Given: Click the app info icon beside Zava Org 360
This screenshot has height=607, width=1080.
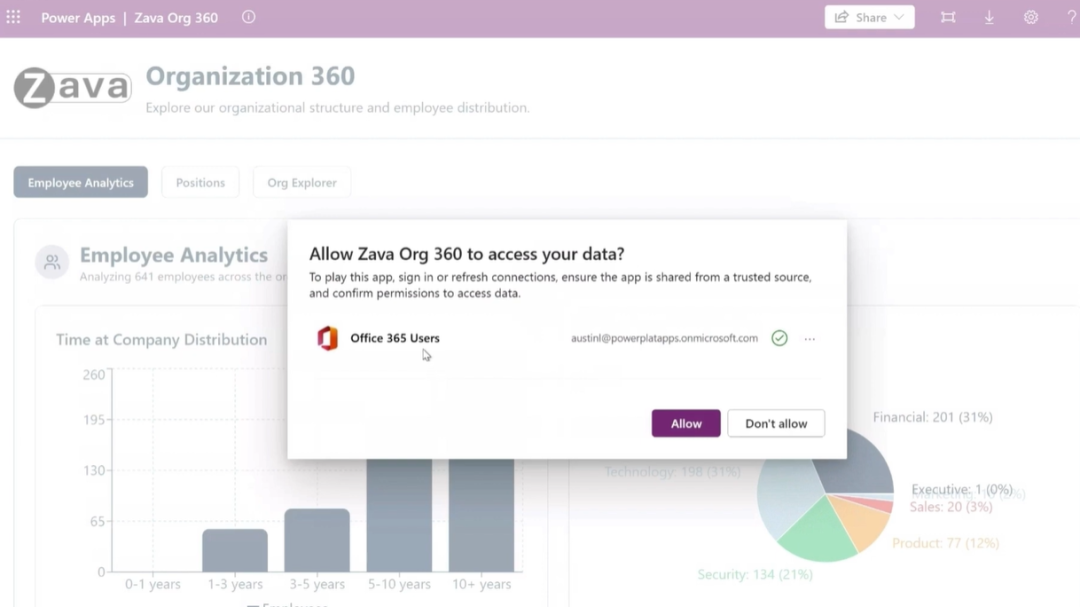Looking at the screenshot, I should [249, 17].
